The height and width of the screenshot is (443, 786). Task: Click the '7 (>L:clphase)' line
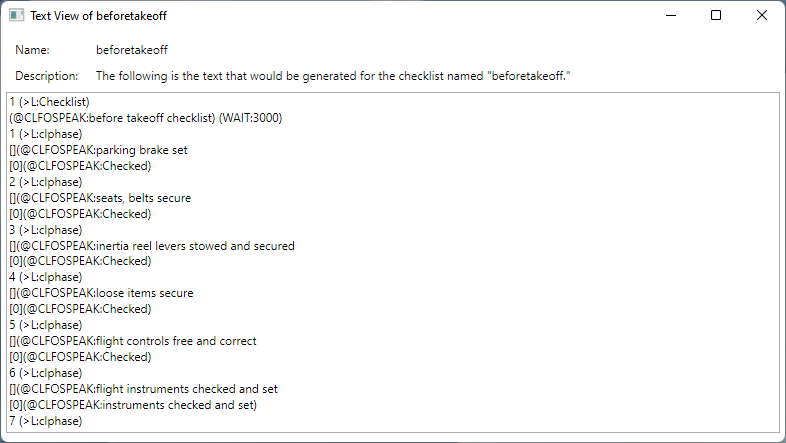46,421
